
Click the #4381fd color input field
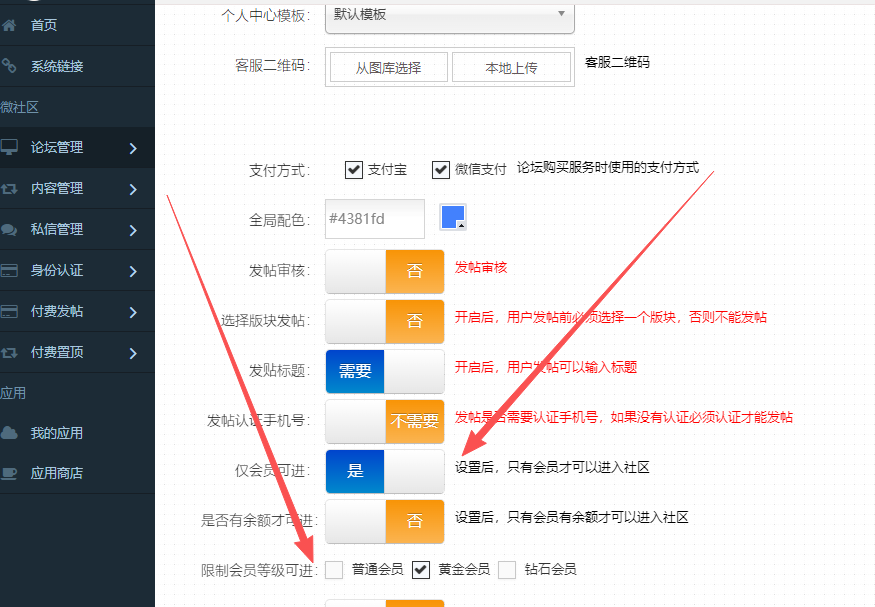375,219
